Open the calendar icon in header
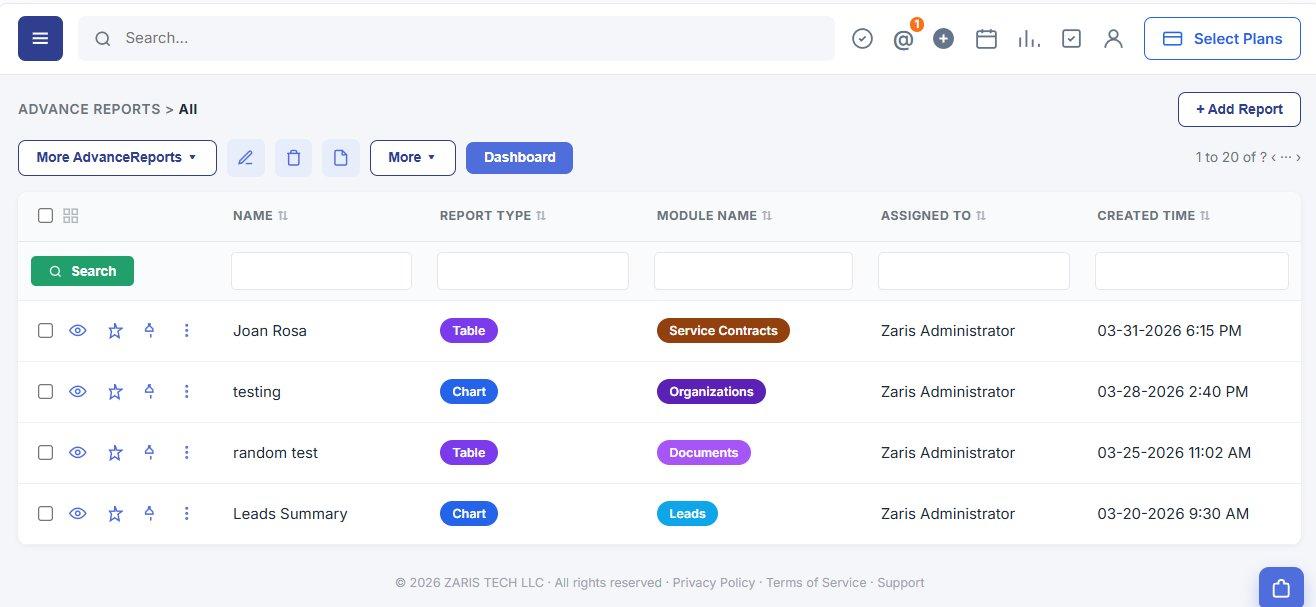1316x607 pixels. point(986,38)
